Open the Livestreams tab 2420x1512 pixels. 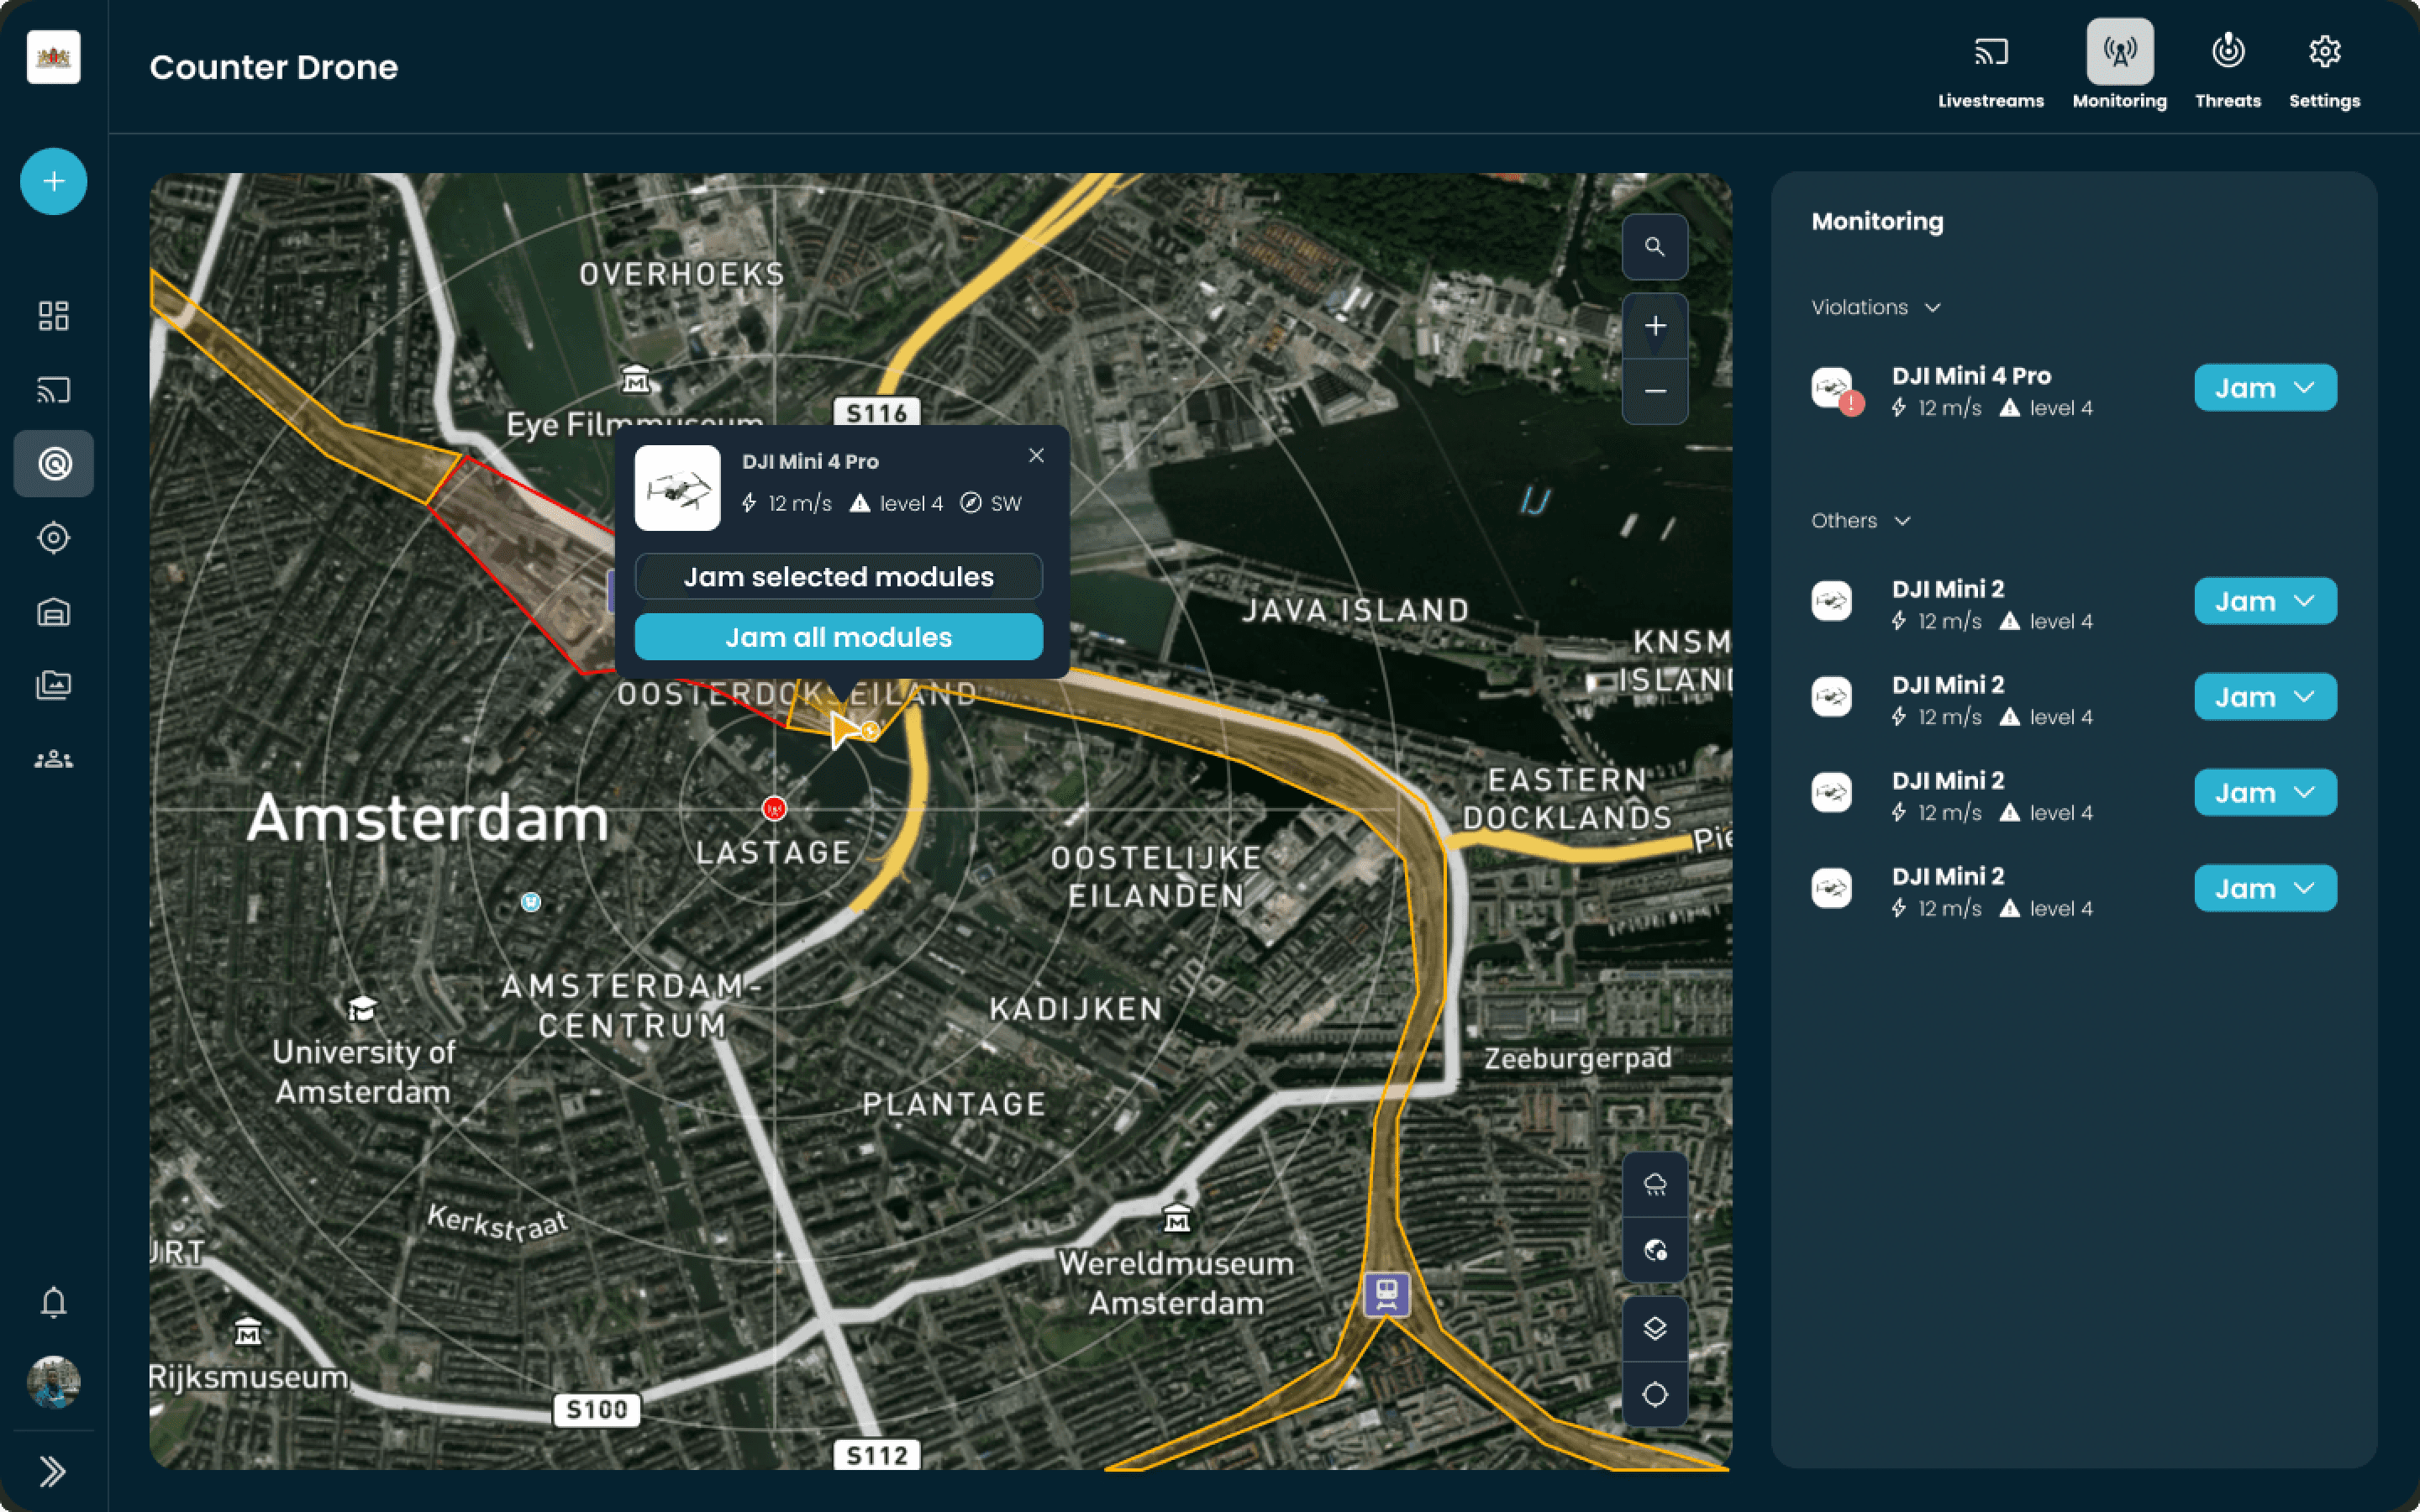point(1991,66)
